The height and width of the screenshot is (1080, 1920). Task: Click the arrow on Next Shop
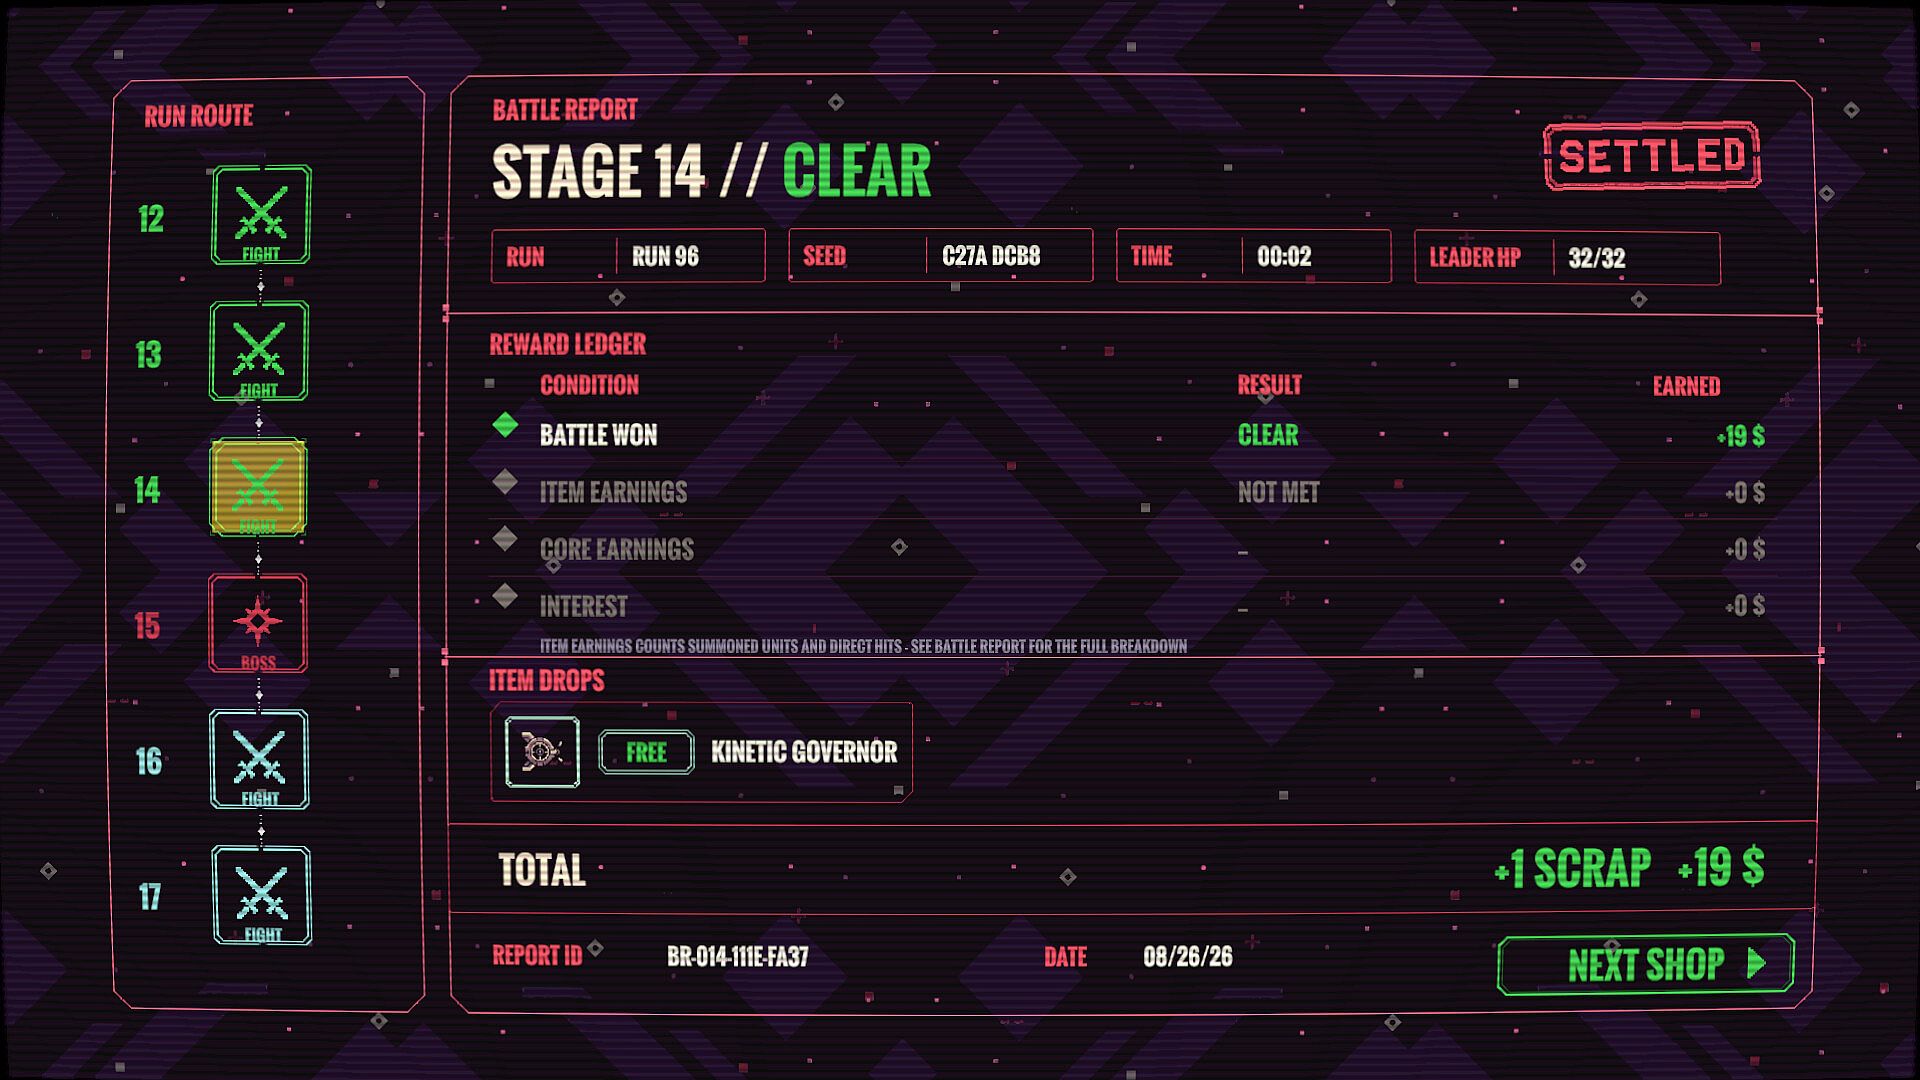coord(1756,964)
